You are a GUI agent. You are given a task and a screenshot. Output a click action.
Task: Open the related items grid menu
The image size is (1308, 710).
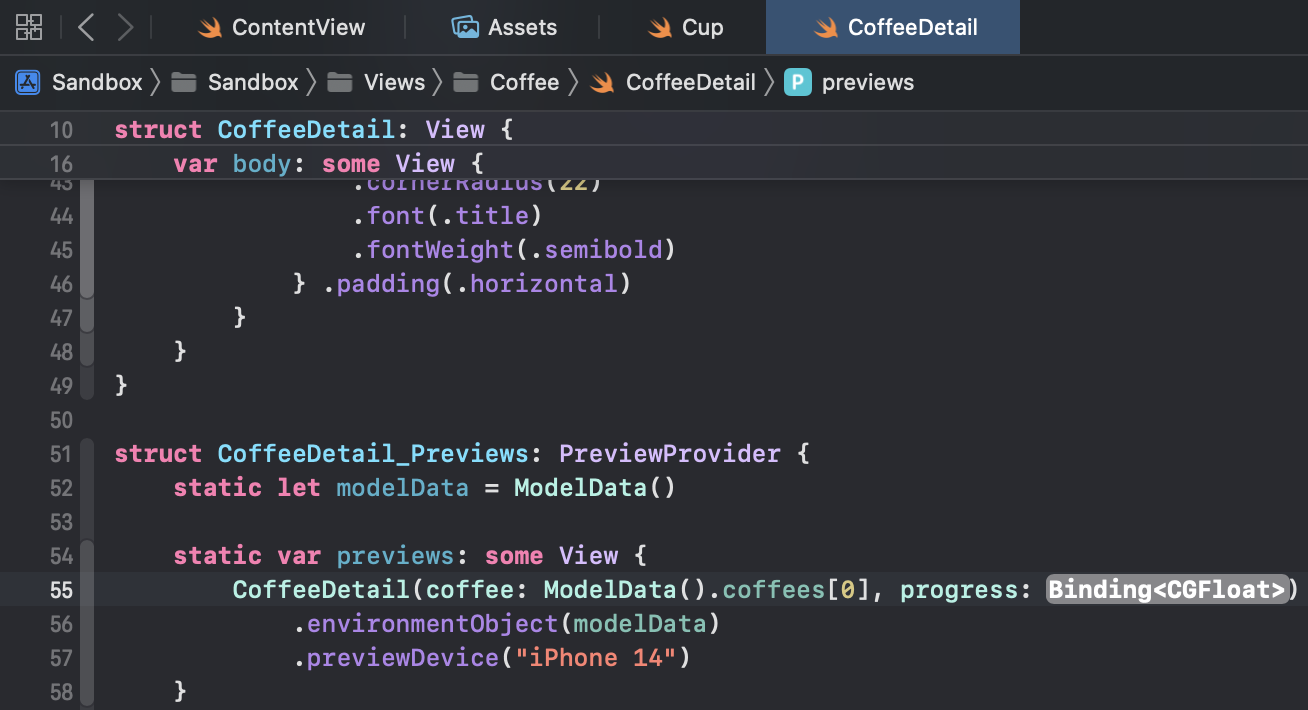(29, 27)
